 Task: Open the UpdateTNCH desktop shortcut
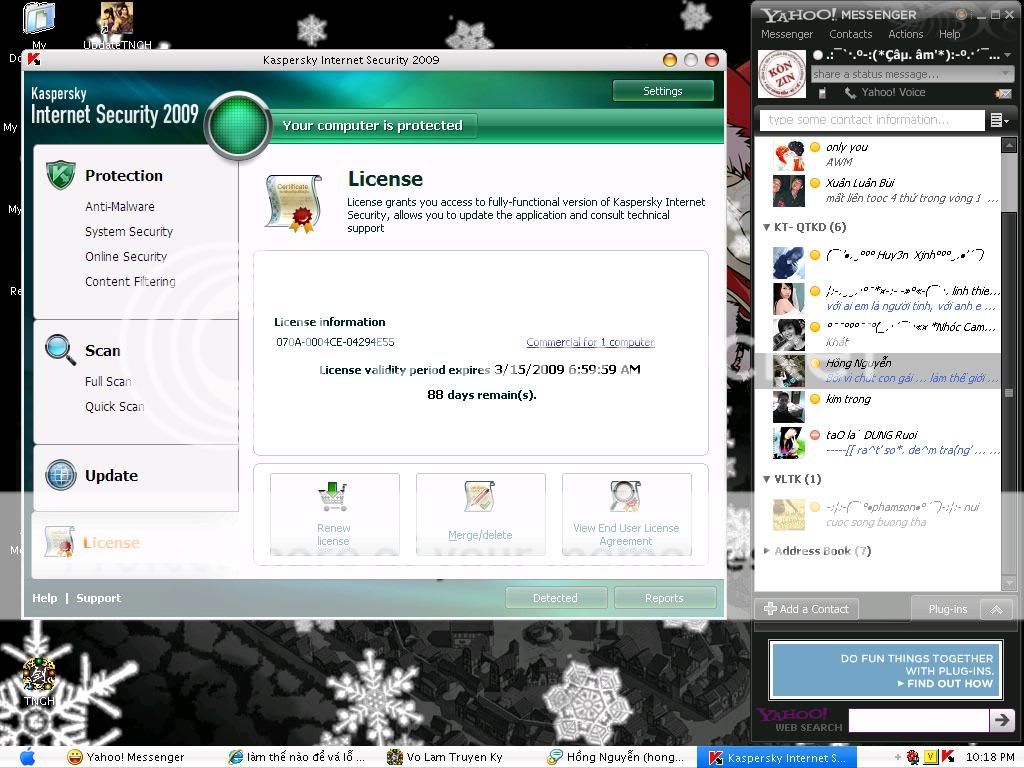point(117,25)
